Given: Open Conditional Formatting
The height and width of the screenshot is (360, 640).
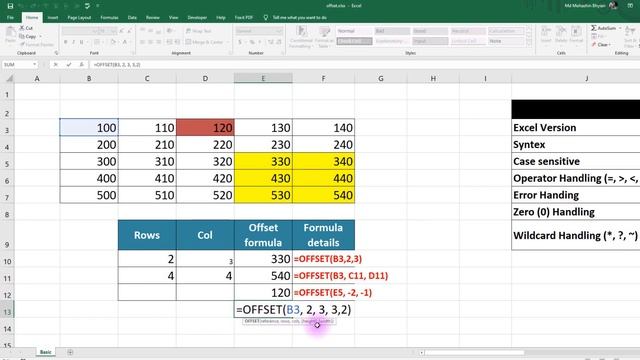Looking at the screenshot, I should 301,37.
